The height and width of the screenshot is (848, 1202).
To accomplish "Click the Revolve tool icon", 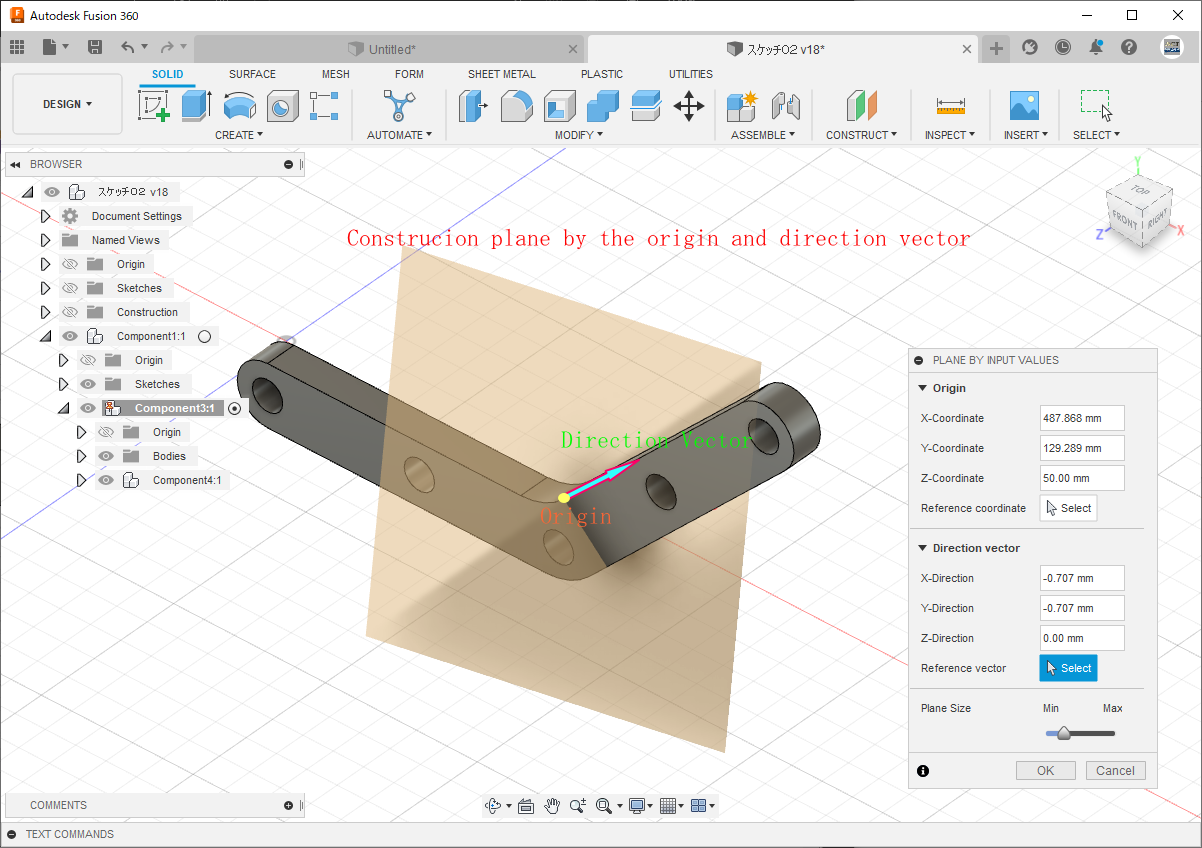I will pos(239,105).
